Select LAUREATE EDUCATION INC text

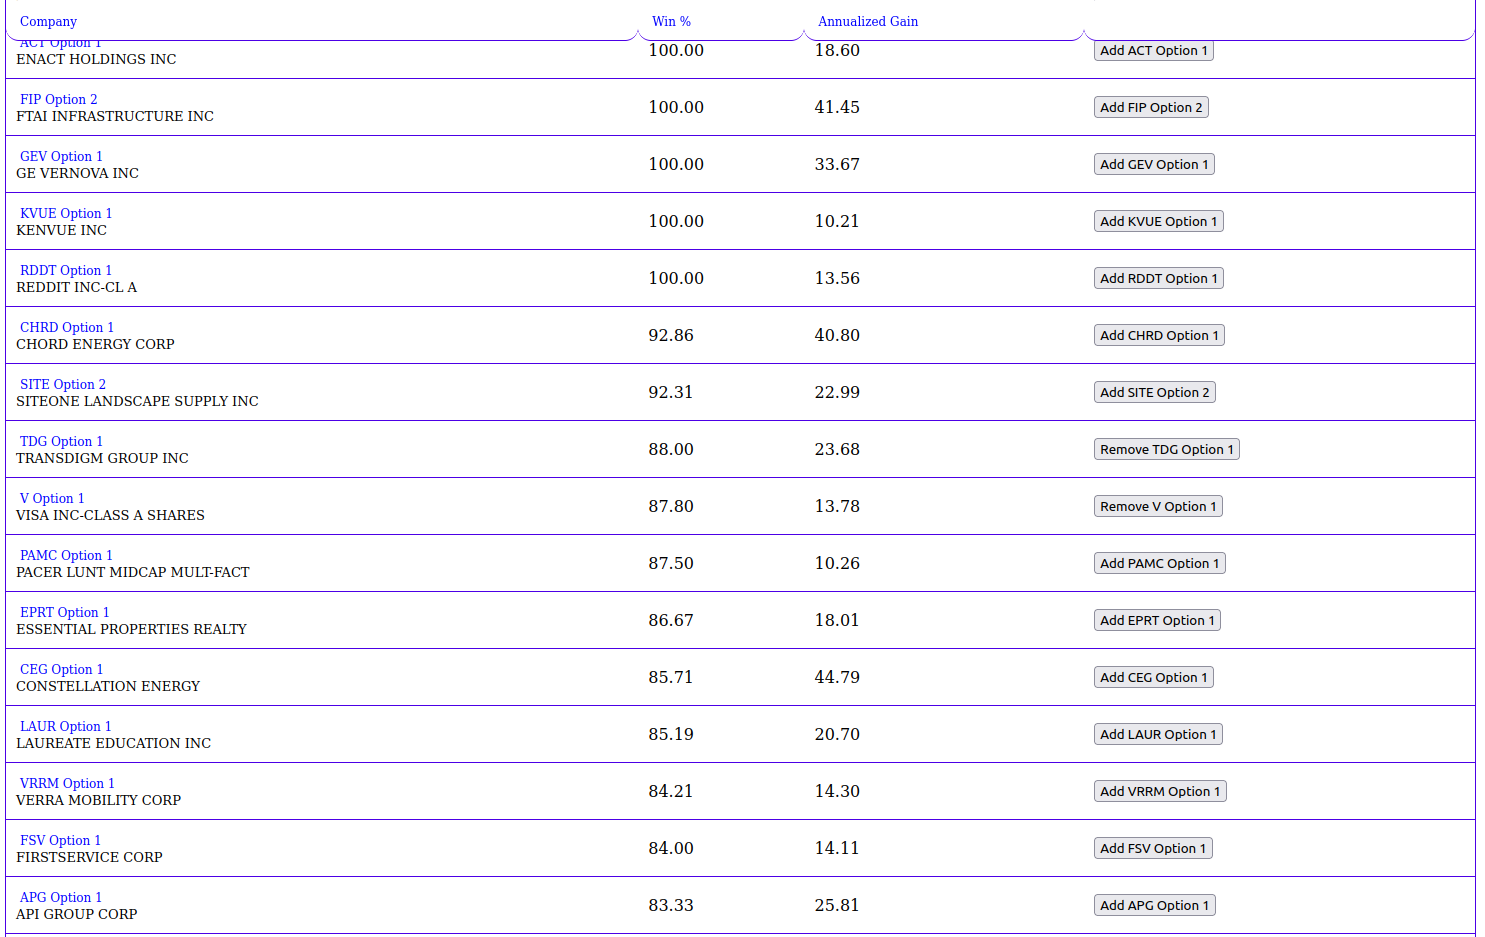click(x=113, y=743)
